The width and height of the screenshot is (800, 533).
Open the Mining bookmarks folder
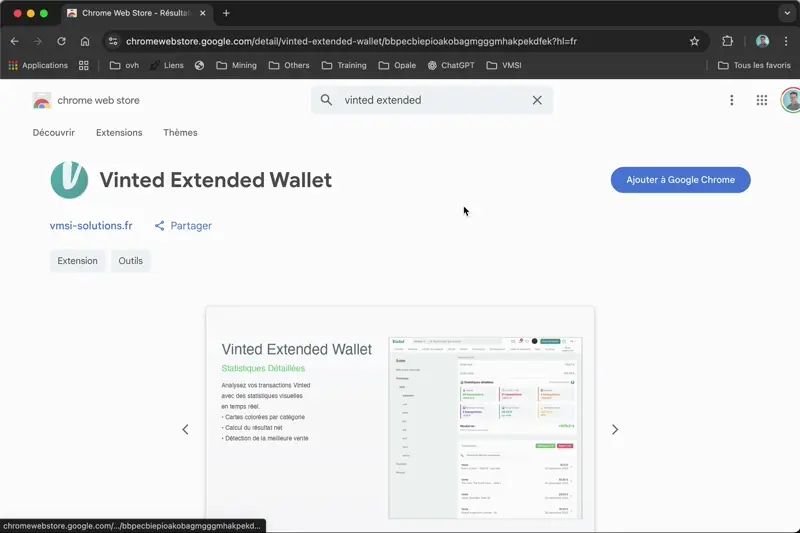tap(237, 65)
